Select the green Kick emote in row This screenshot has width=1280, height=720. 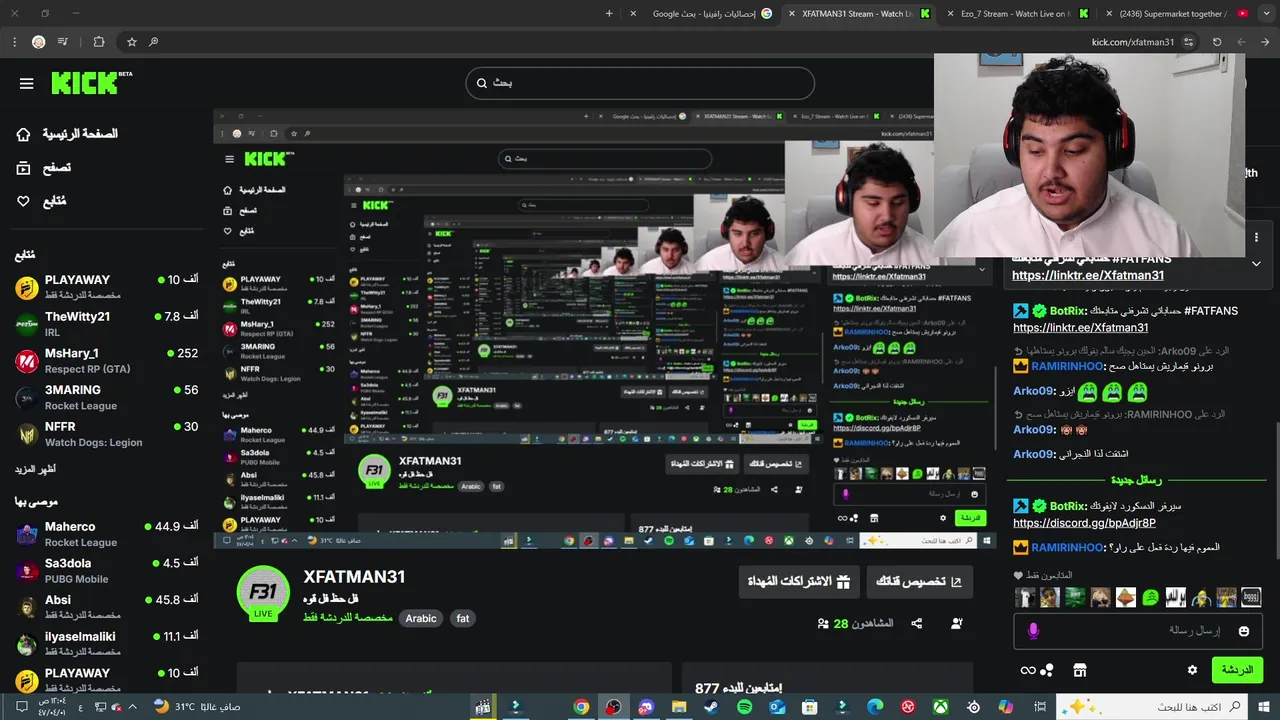click(1151, 598)
